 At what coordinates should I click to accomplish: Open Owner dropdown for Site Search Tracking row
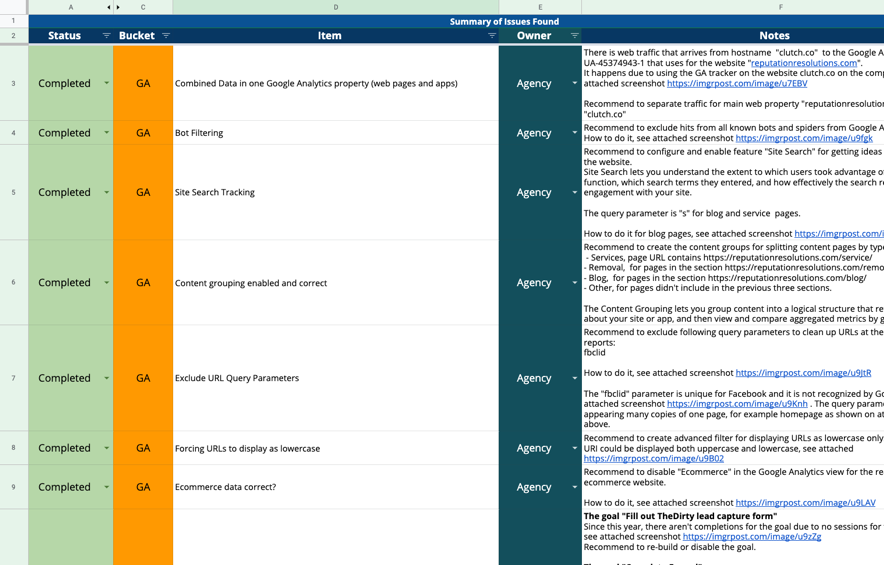(x=574, y=192)
